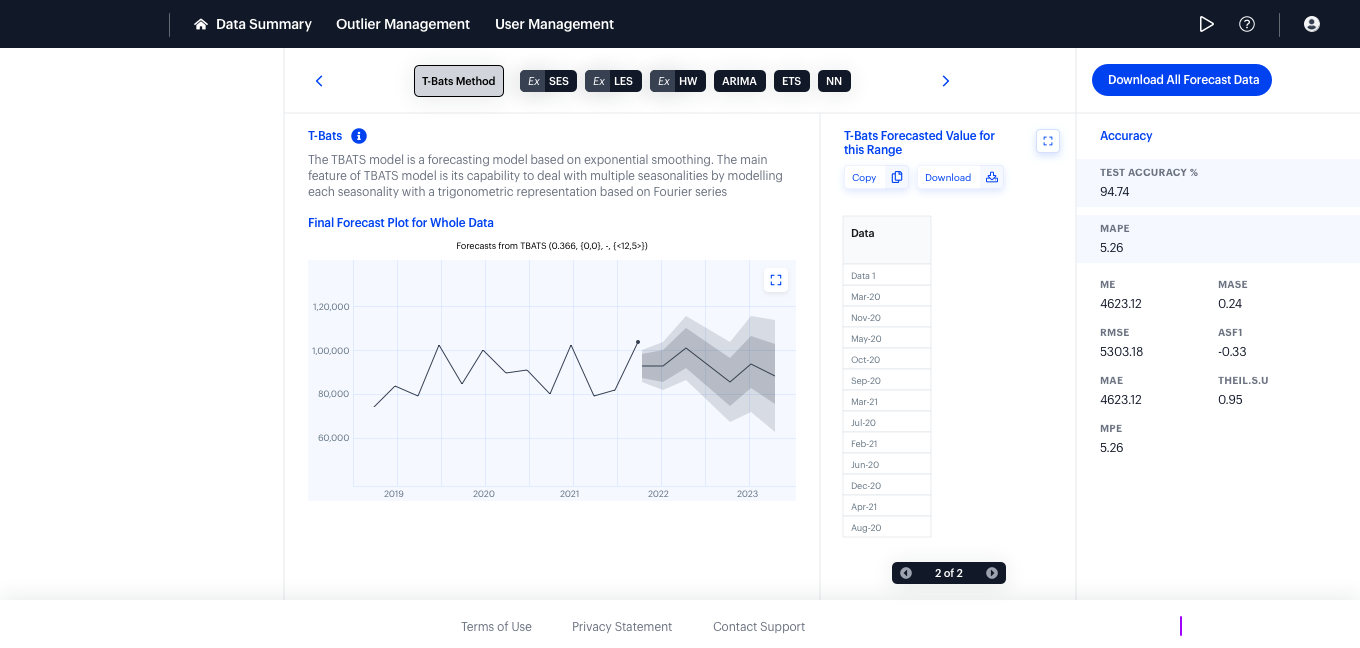Click the last observed point on chart

pyautogui.click(x=638, y=342)
